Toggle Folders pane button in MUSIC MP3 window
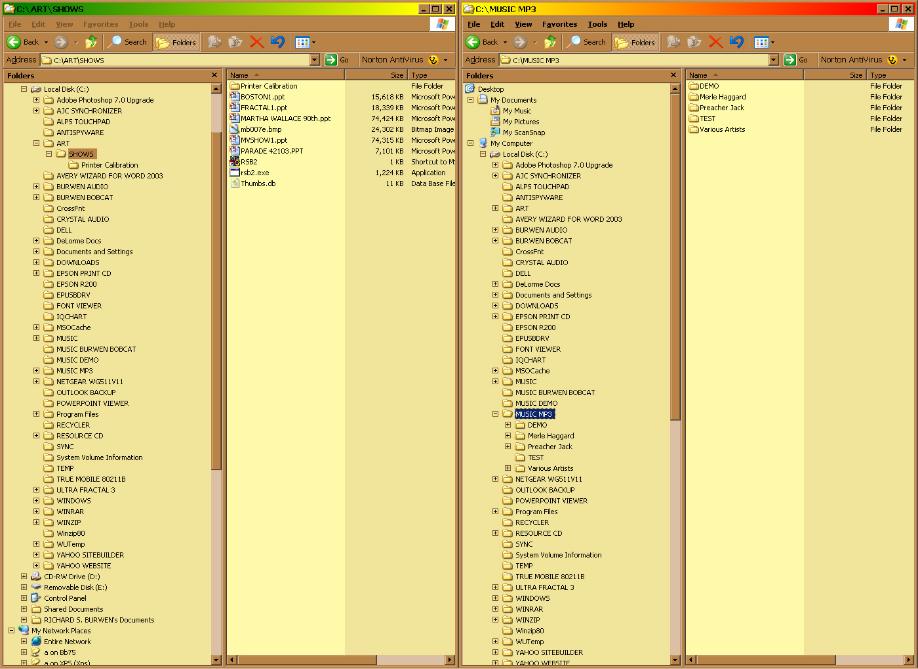Image resolution: width=918 pixels, height=669 pixels. [635, 42]
